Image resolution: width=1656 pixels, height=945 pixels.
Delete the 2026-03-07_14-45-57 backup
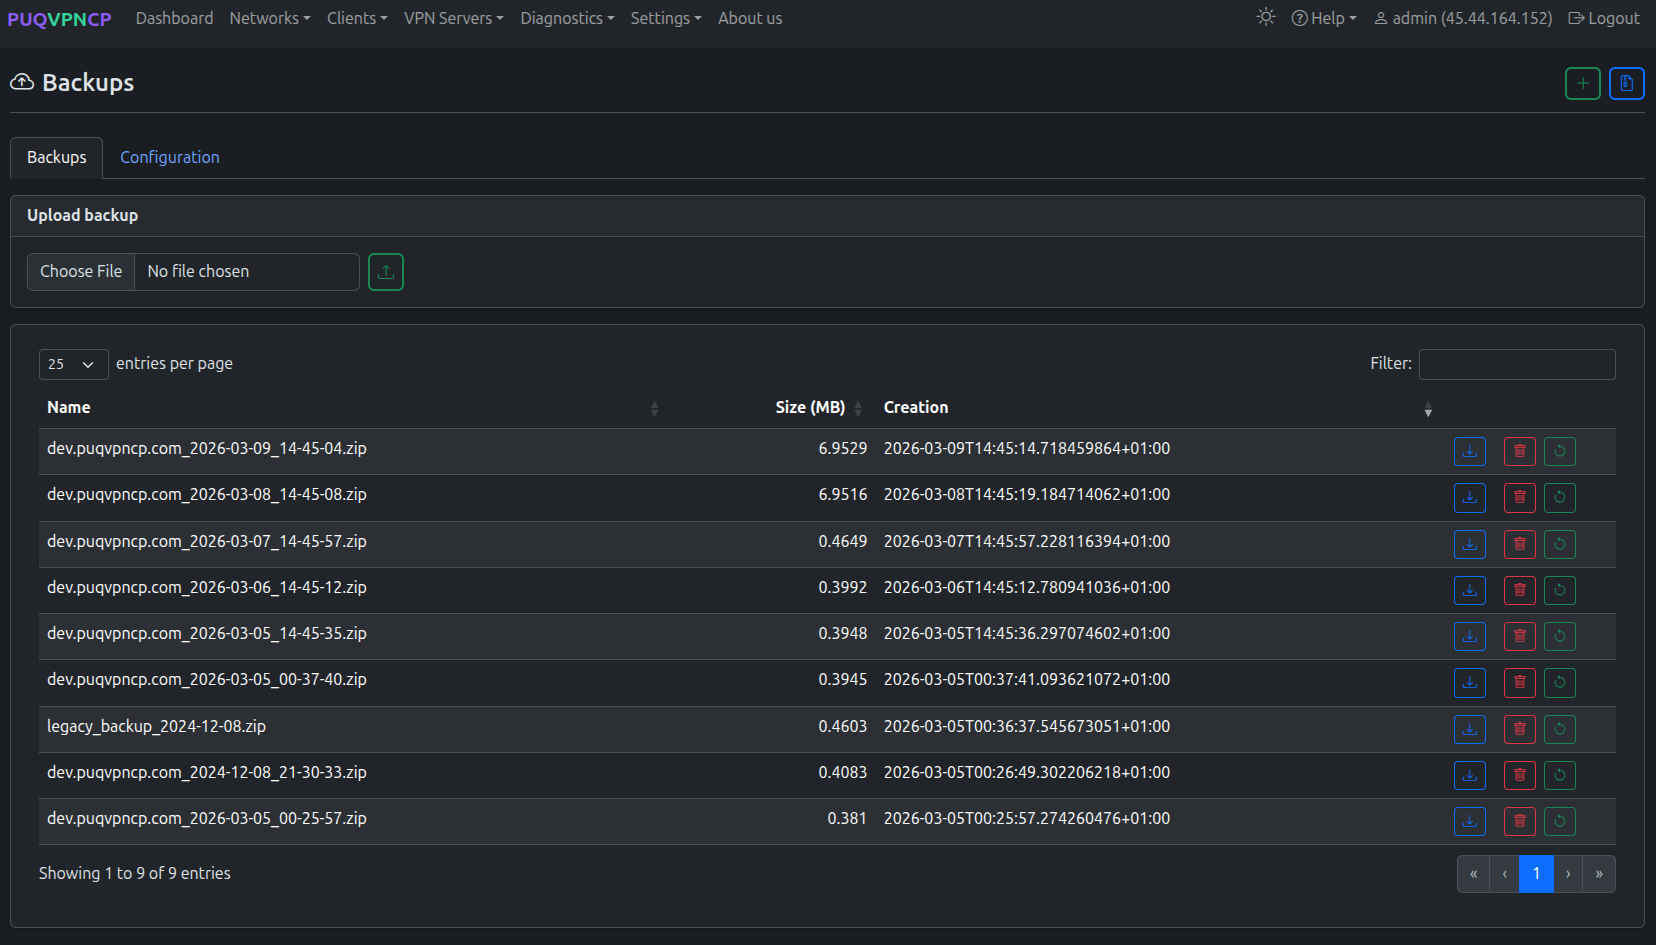[1519, 544]
